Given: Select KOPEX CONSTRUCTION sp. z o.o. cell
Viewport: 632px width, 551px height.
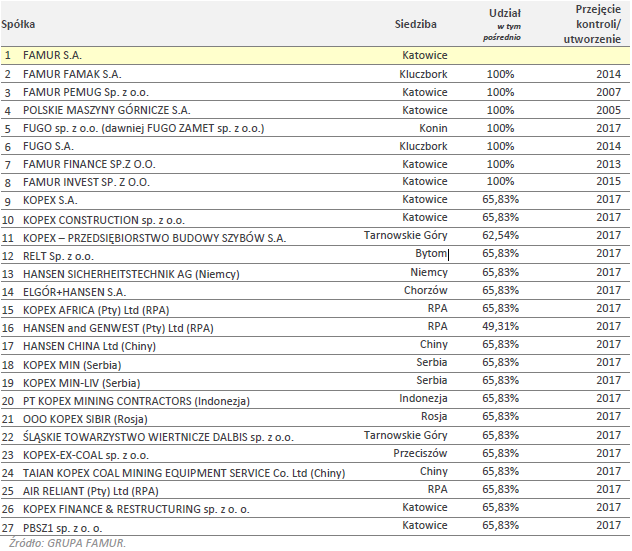Looking at the screenshot, I should click(x=104, y=220).
